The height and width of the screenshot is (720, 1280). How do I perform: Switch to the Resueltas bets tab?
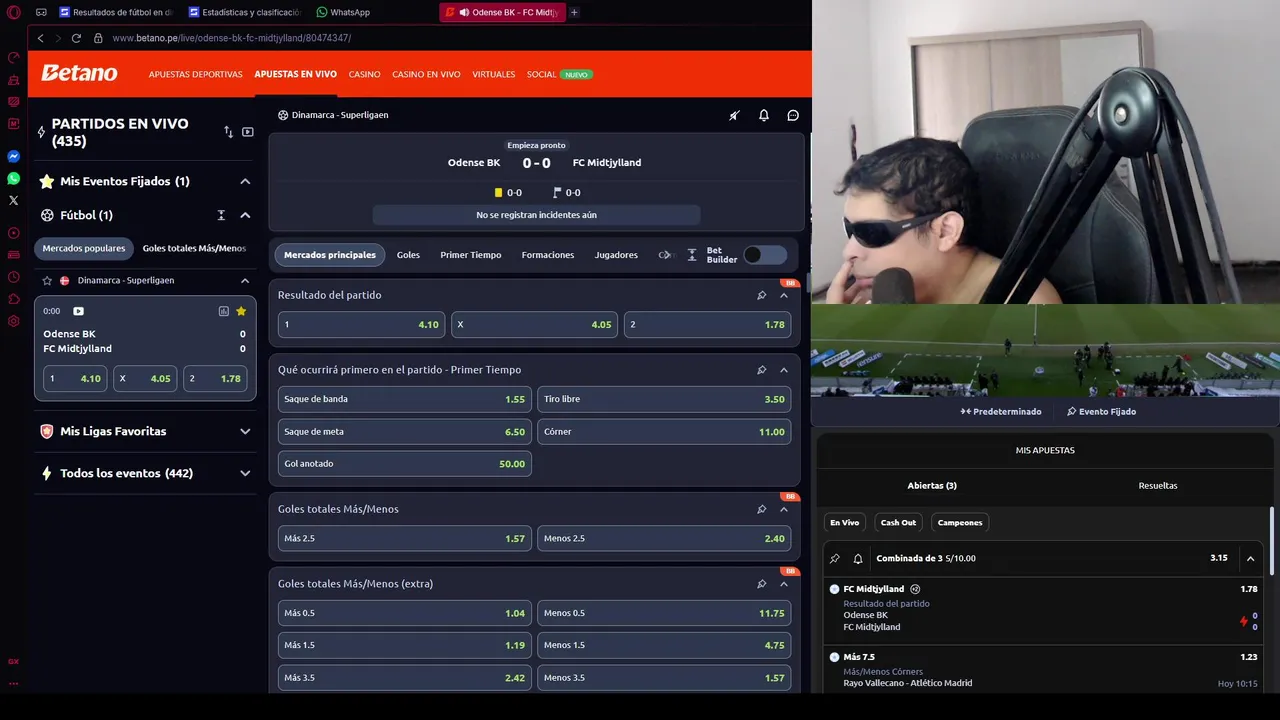point(1158,486)
